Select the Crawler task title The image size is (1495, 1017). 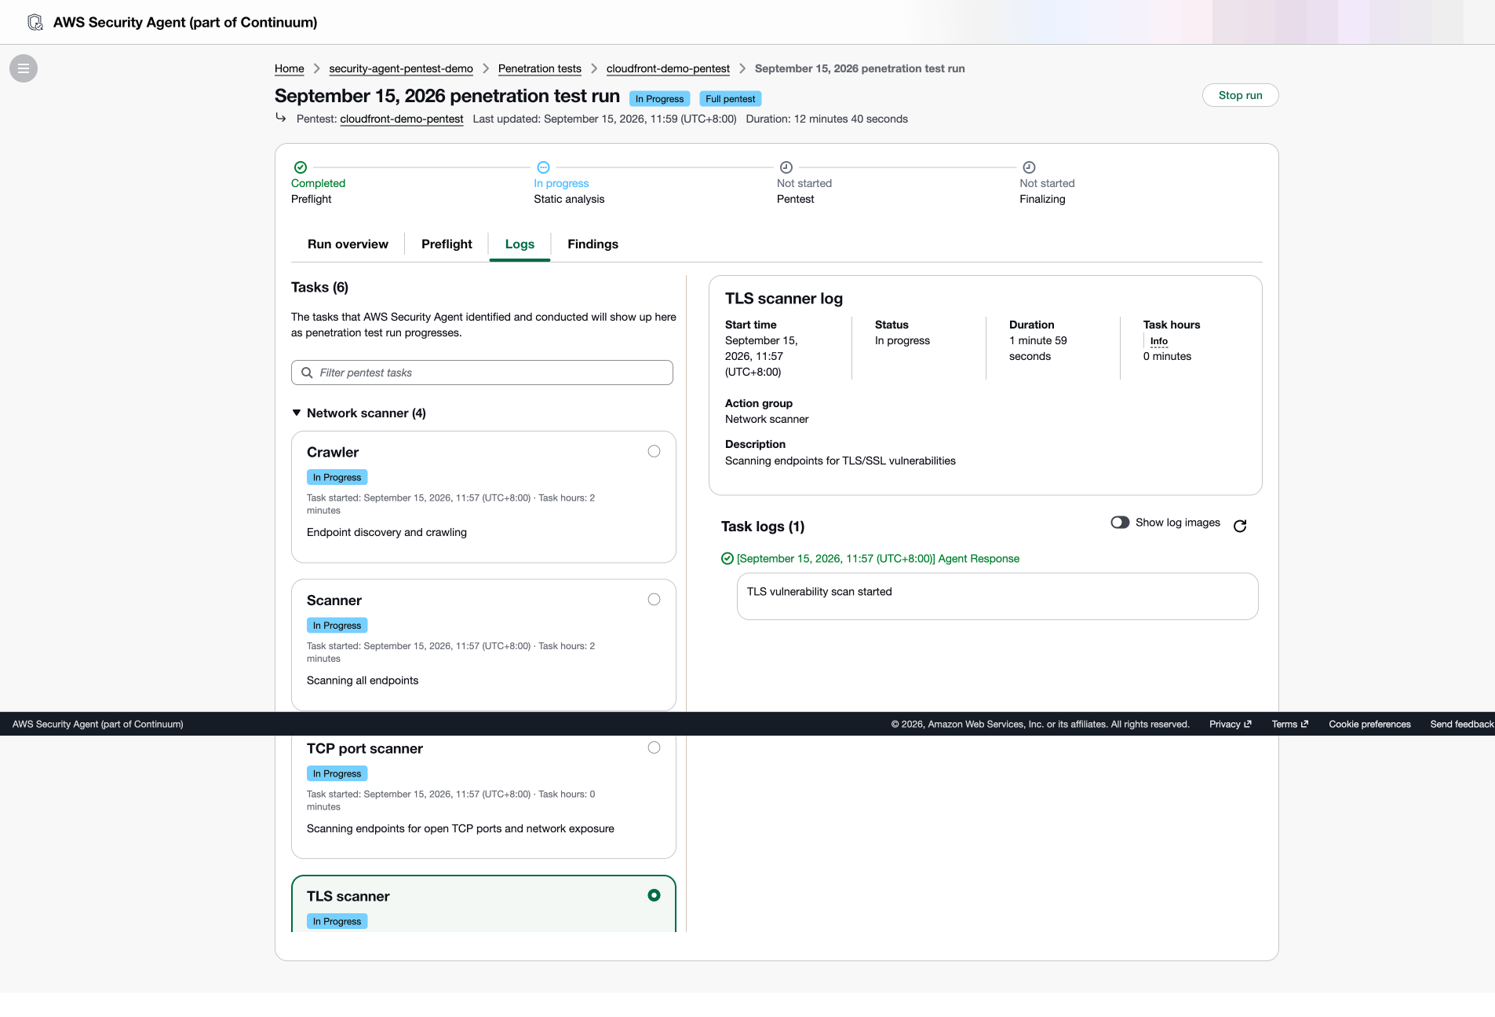pyautogui.click(x=333, y=452)
